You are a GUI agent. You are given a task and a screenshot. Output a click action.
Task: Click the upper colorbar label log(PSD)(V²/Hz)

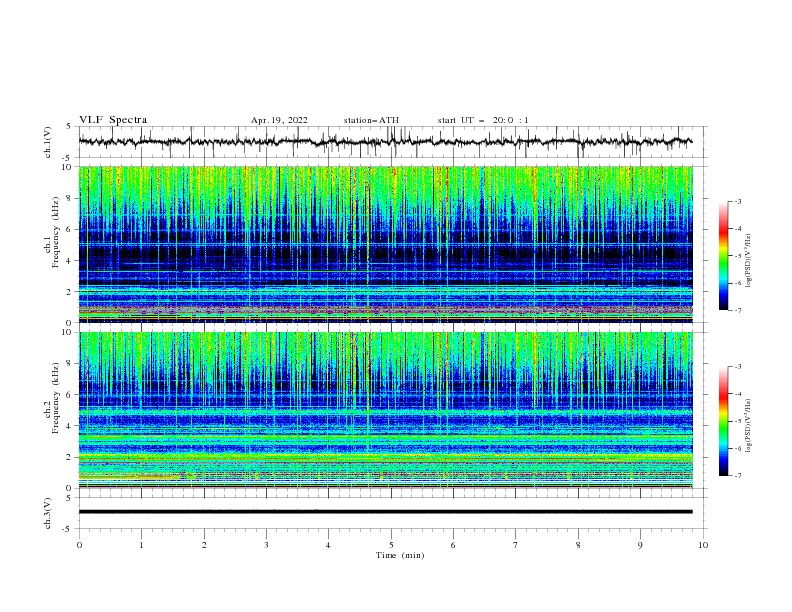749,261
